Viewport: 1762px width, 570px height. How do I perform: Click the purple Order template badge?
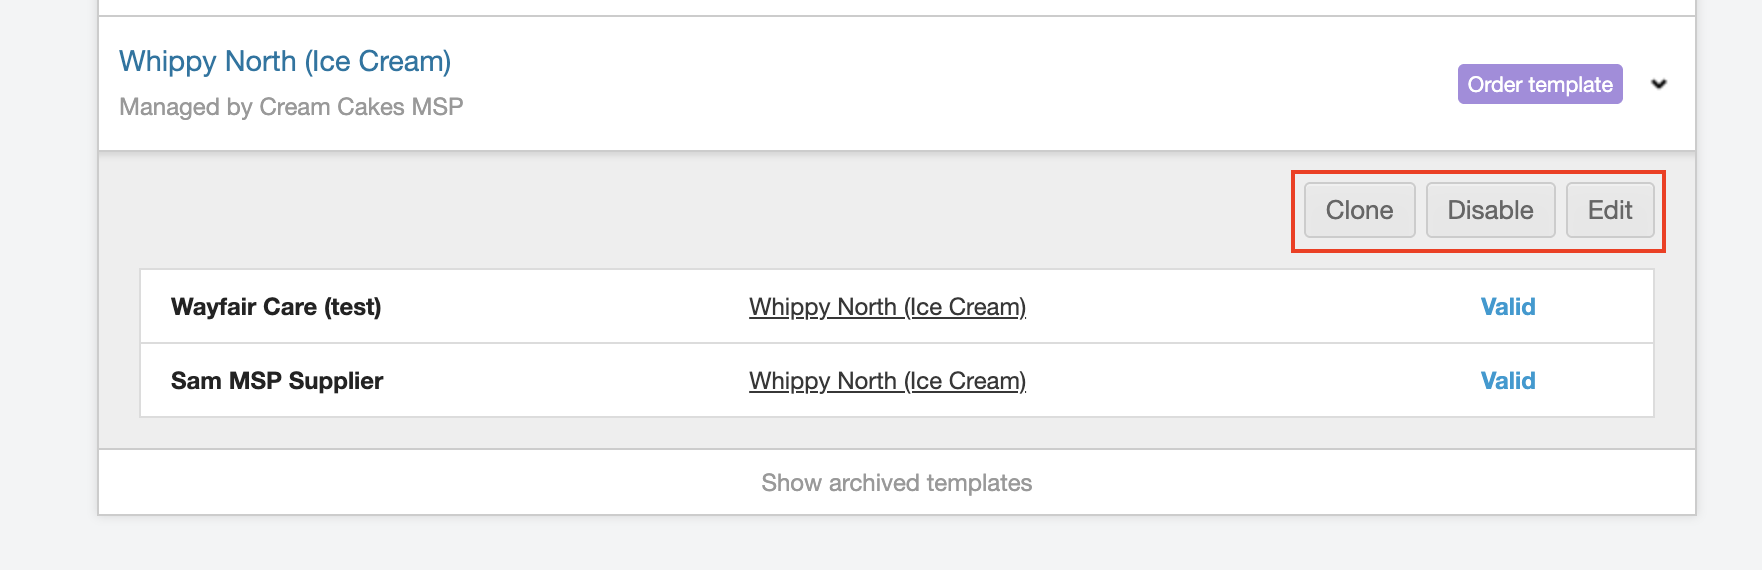[x=1539, y=84]
